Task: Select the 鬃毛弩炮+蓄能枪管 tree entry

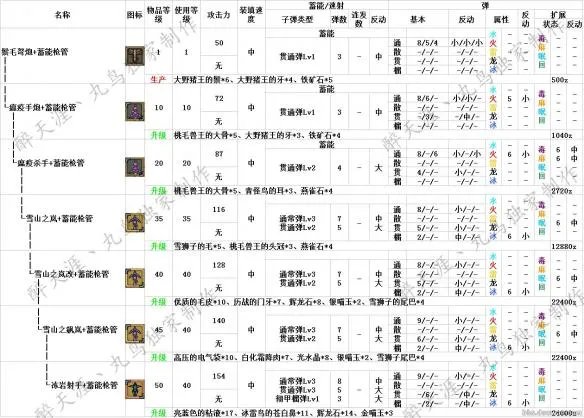Action: tap(35, 52)
